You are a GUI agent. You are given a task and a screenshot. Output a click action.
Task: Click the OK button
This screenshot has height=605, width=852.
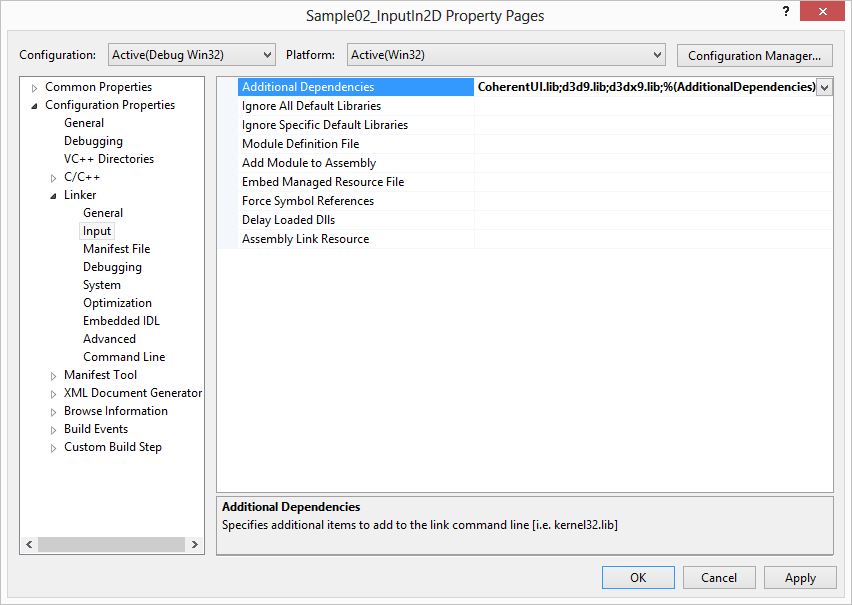coord(638,577)
